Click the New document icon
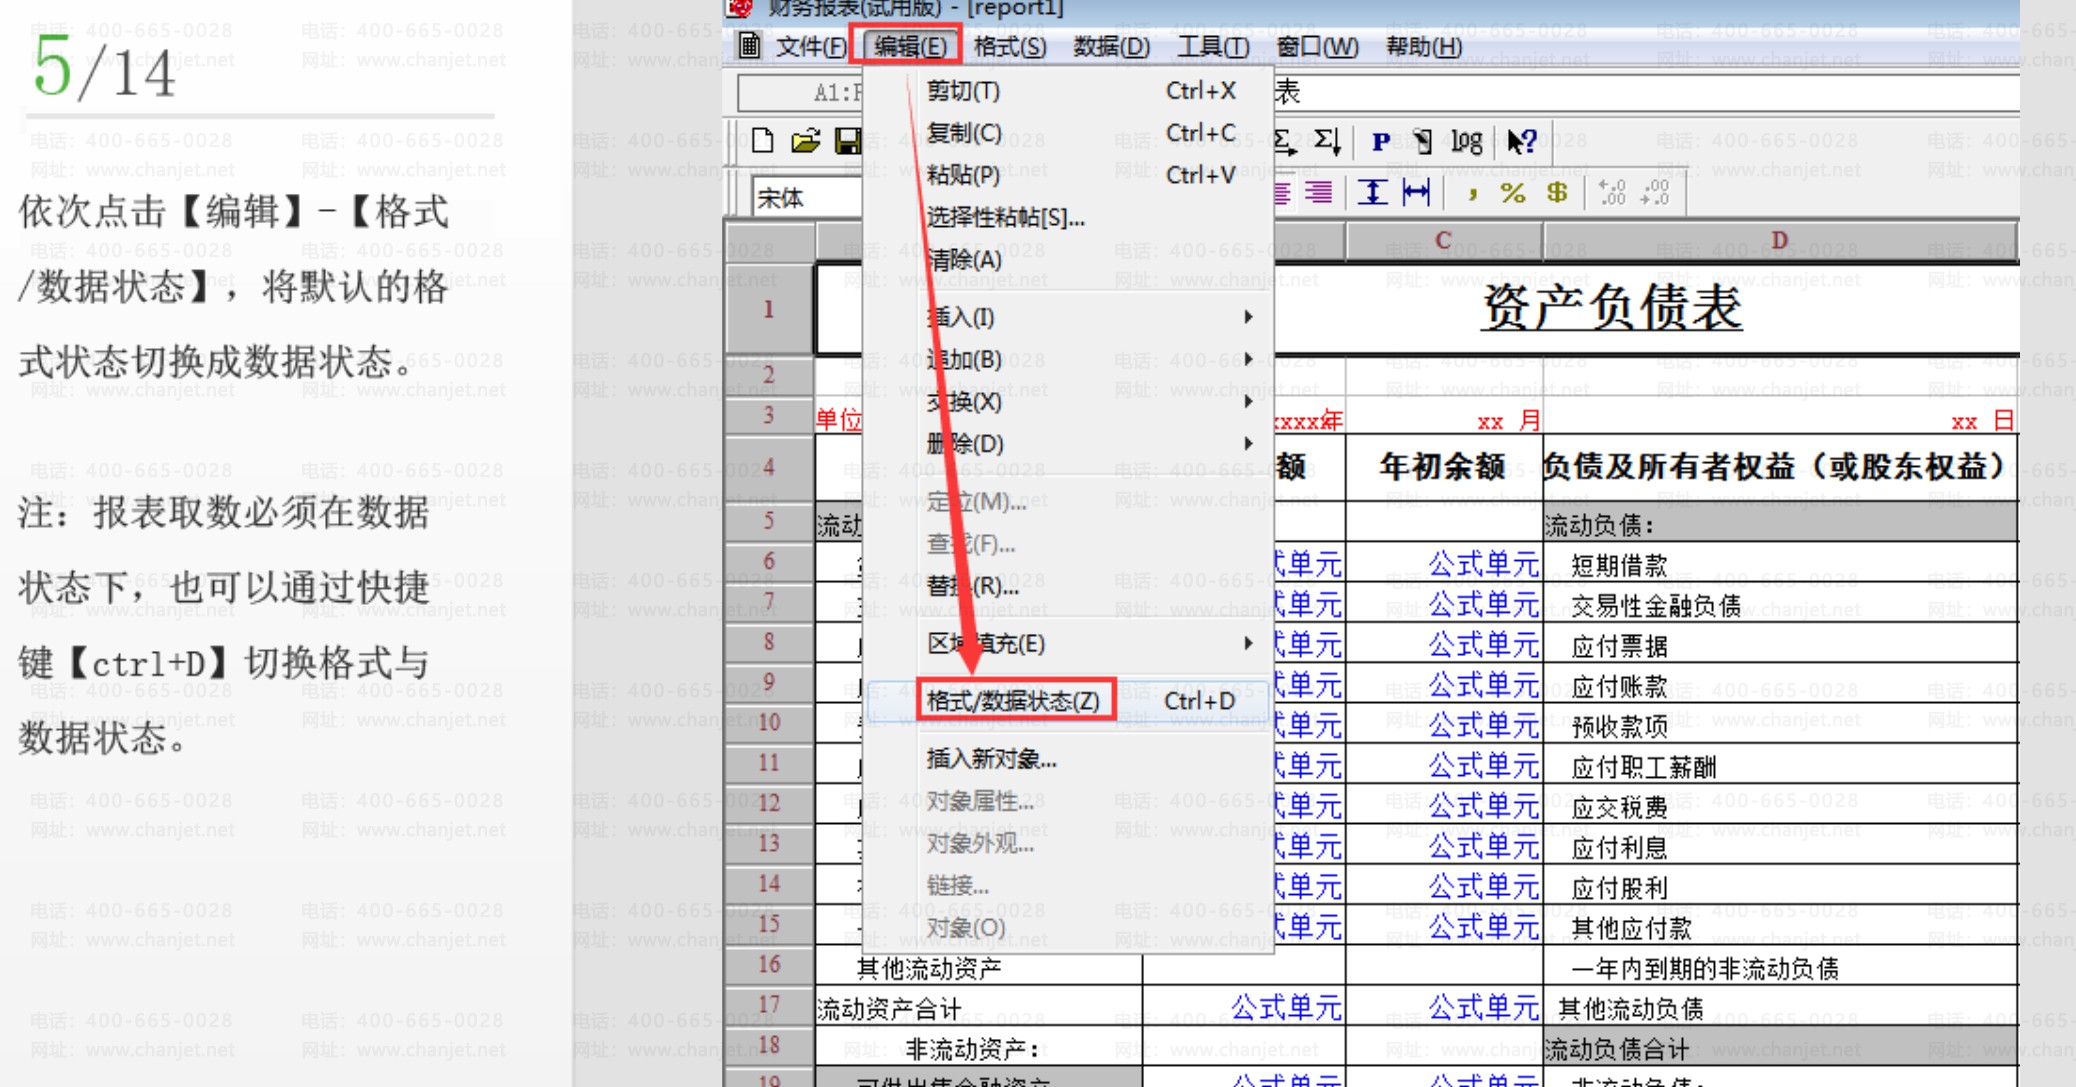Screen dimensions: 2076x1087 (763, 141)
